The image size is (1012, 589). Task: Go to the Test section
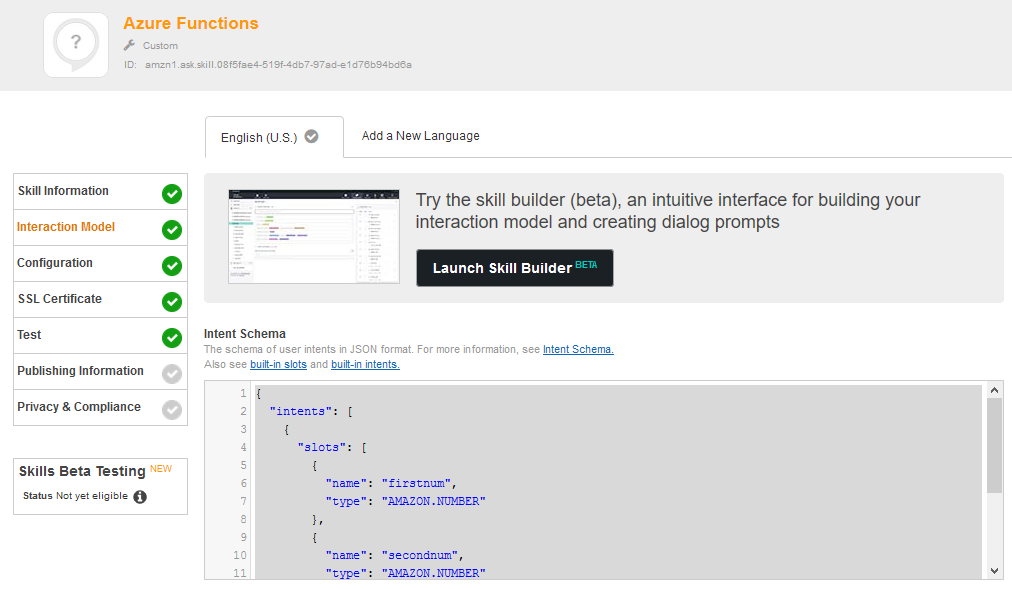tap(101, 335)
